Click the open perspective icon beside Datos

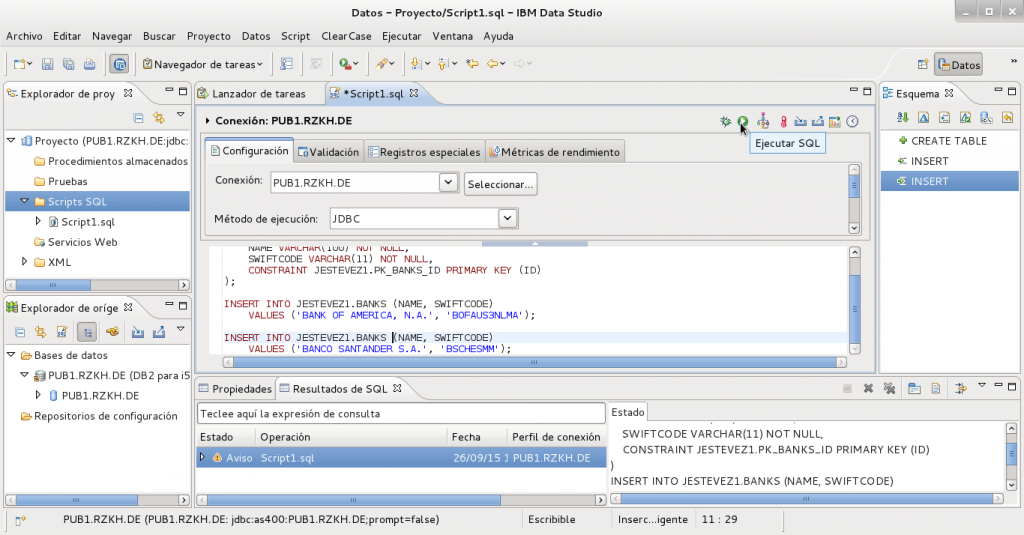(923, 64)
